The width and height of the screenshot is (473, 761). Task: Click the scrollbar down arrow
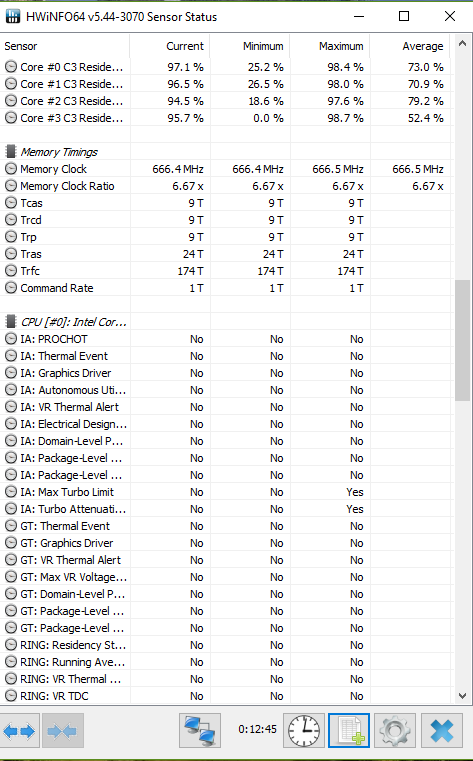[x=462, y=695]
